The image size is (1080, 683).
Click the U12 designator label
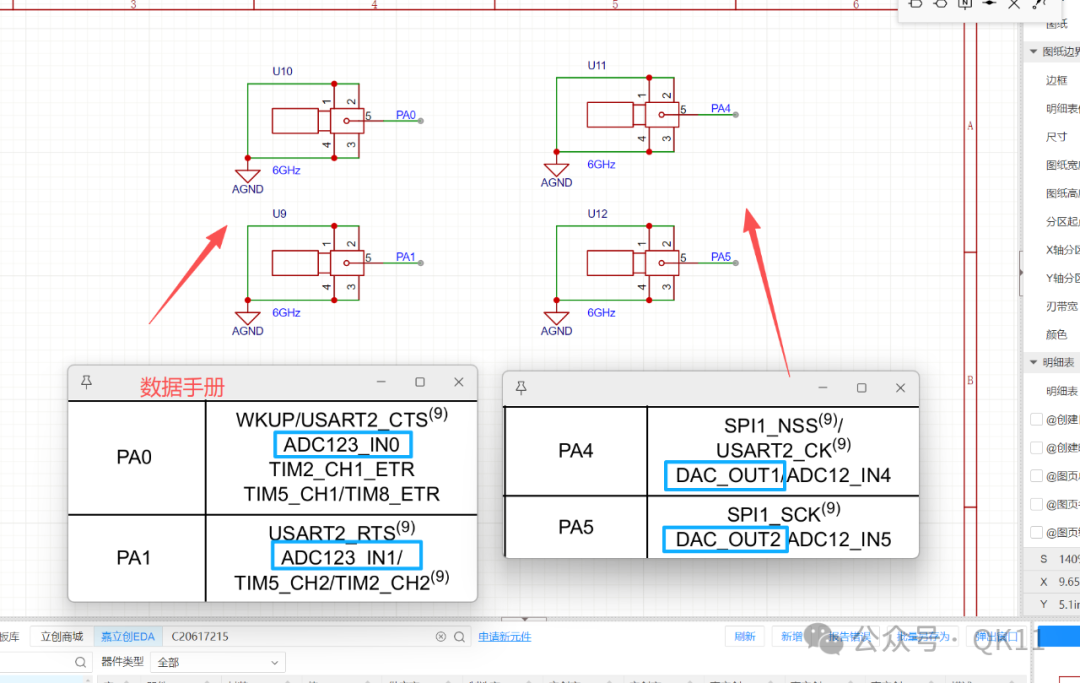597,213
